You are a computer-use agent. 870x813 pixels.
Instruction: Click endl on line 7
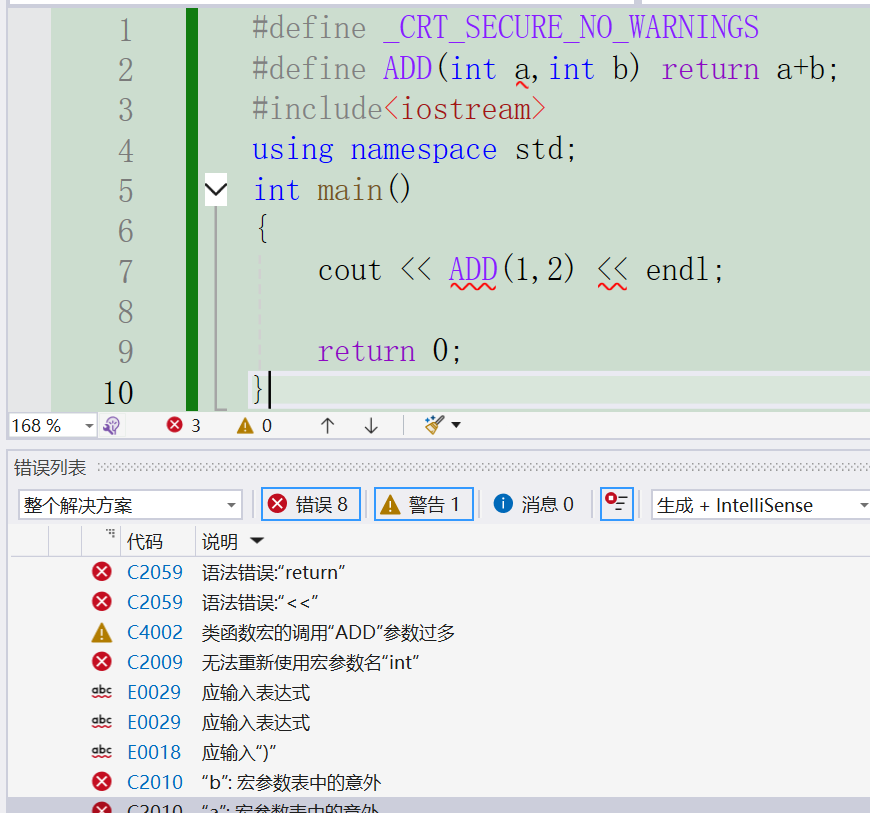(x=677, y=270)
